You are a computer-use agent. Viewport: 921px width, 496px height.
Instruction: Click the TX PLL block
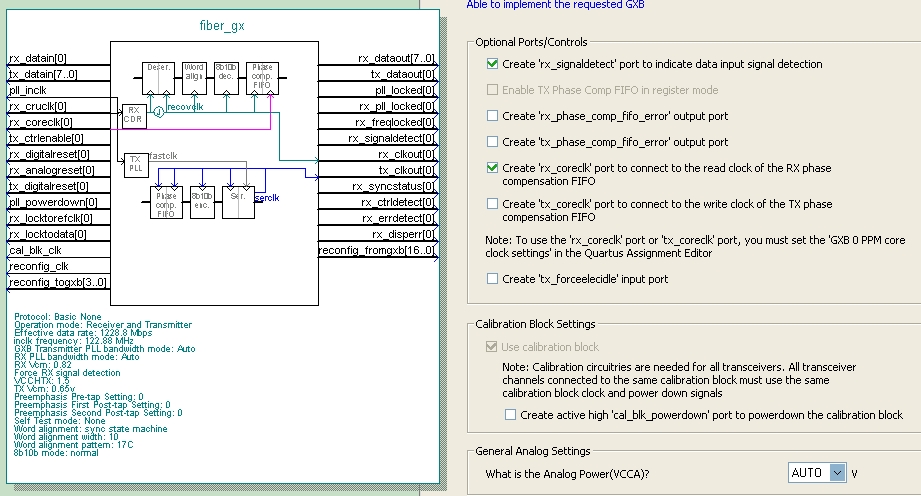coord(133,164)
